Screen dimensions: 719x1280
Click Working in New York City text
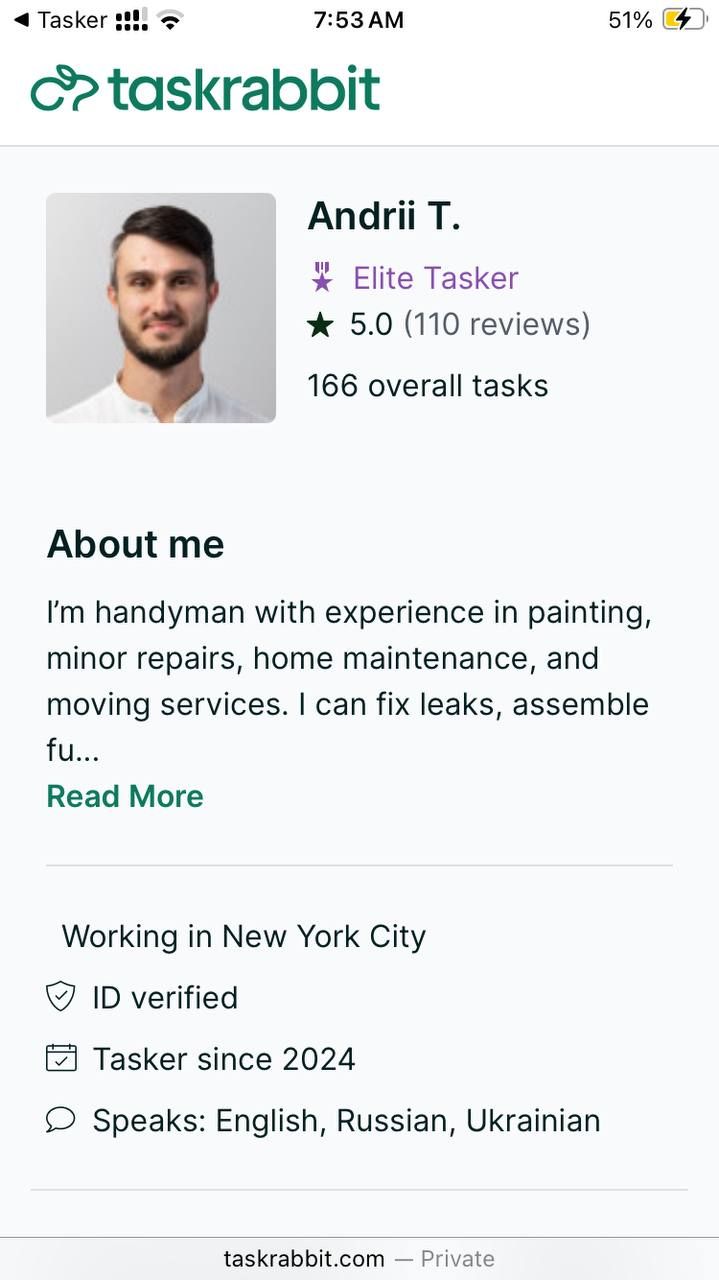pos(244,936)
